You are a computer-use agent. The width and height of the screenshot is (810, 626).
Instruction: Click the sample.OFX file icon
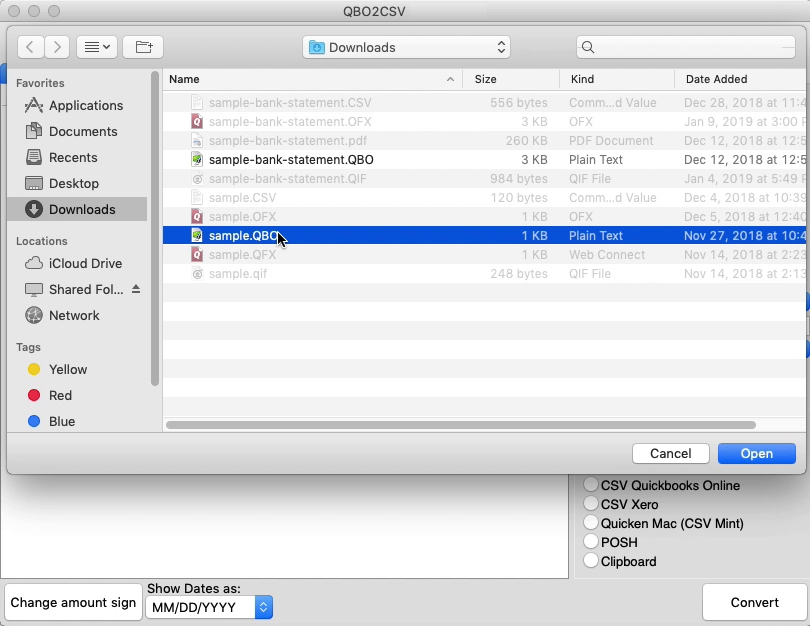tap(197, 216)
